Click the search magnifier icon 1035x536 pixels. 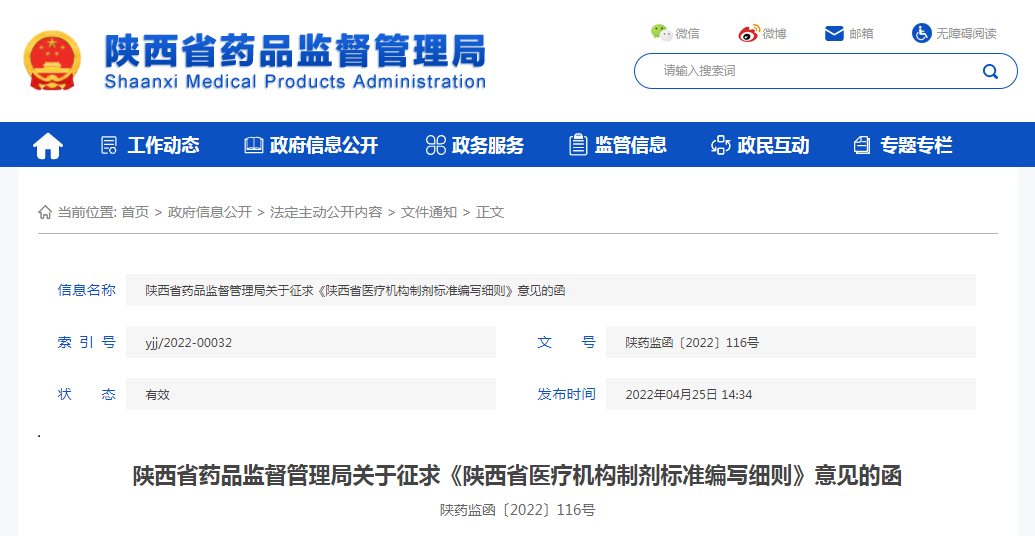click(x=990, y=71)
